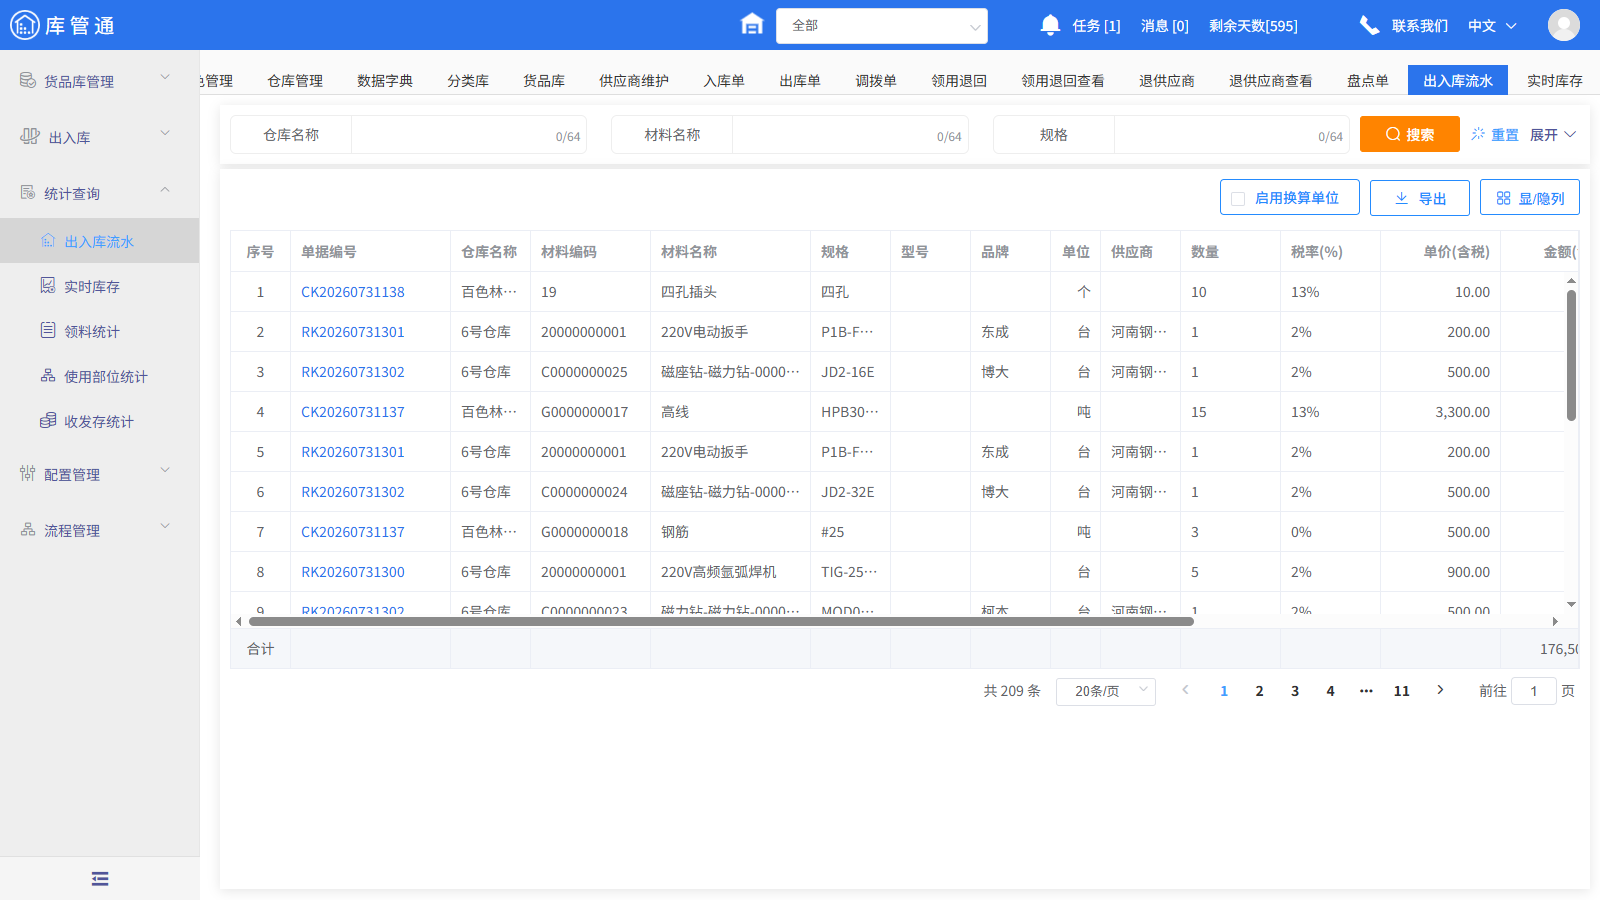This screenshot has height=900, width=1600.
Task: Click the 剩余天数[595] text
Action: [1253, 26]
